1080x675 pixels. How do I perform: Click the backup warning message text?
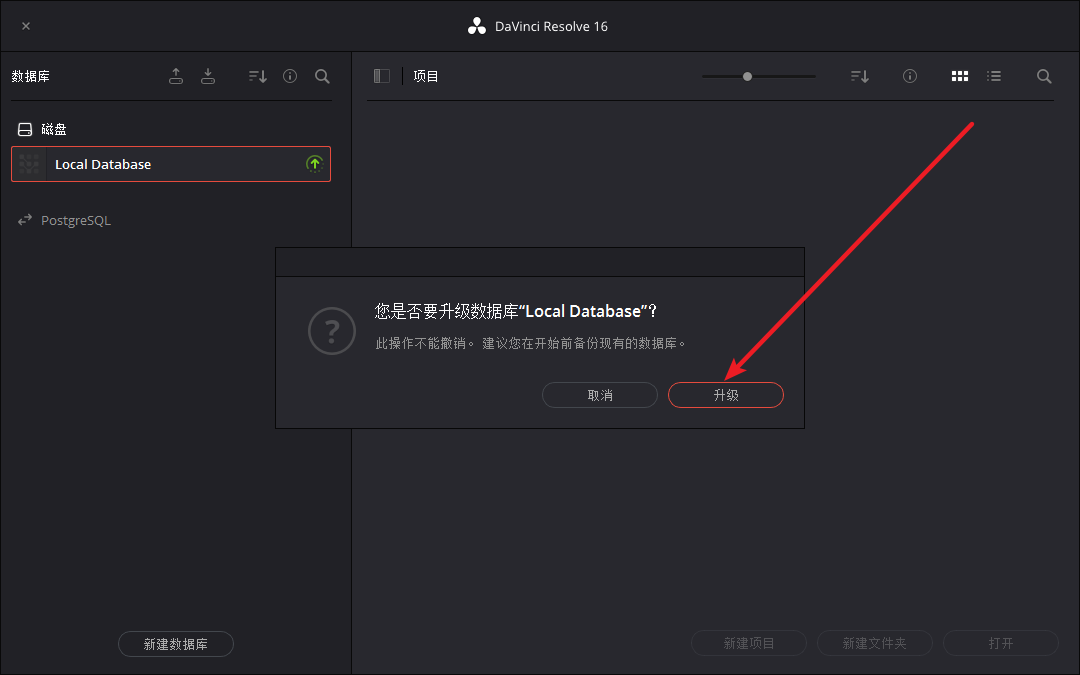[x=530, y=343]
